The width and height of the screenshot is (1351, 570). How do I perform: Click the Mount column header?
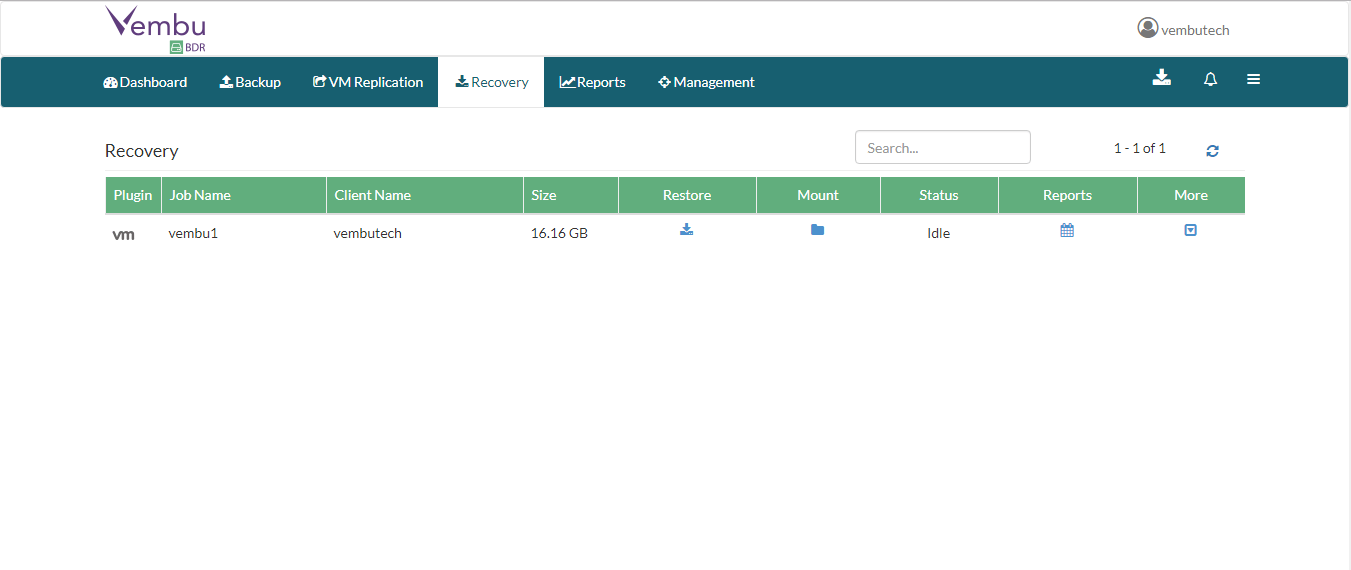tap(818, 195)
